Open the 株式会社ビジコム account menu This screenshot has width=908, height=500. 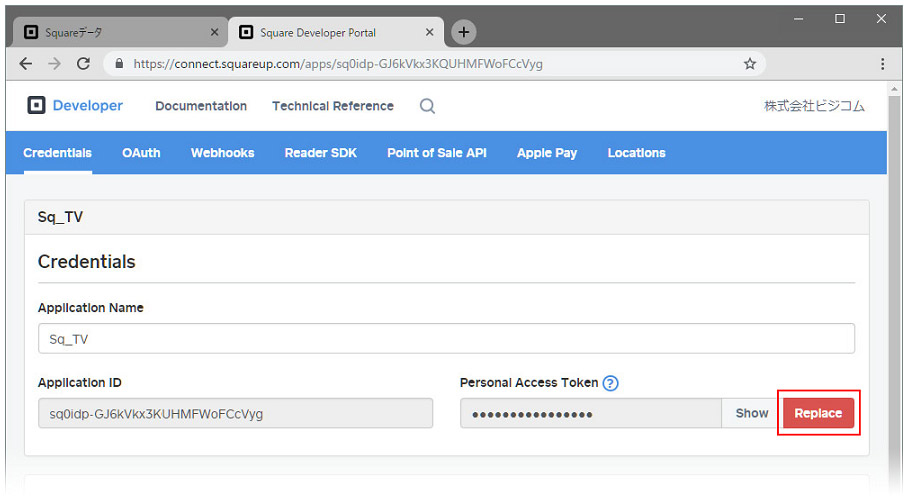coord(814,106)
